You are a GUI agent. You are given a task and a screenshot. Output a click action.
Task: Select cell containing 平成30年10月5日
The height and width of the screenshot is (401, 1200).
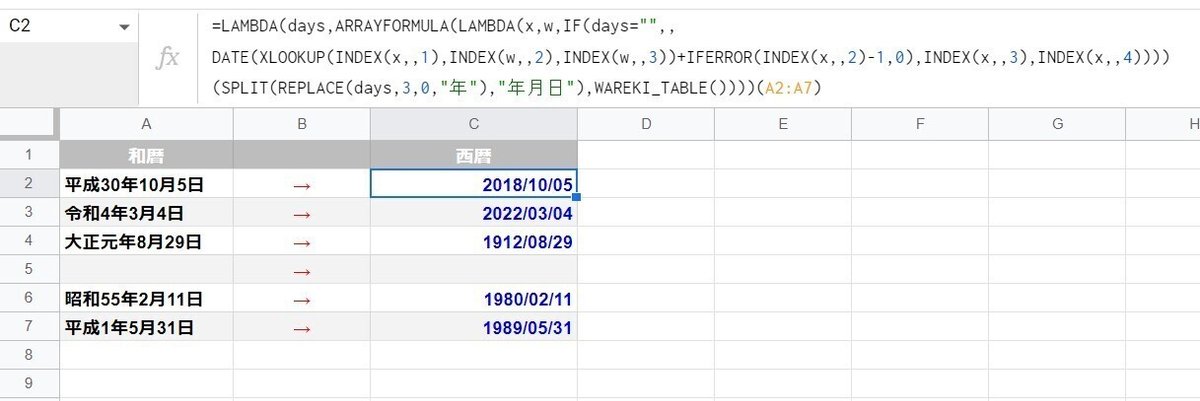pos(147,184)
